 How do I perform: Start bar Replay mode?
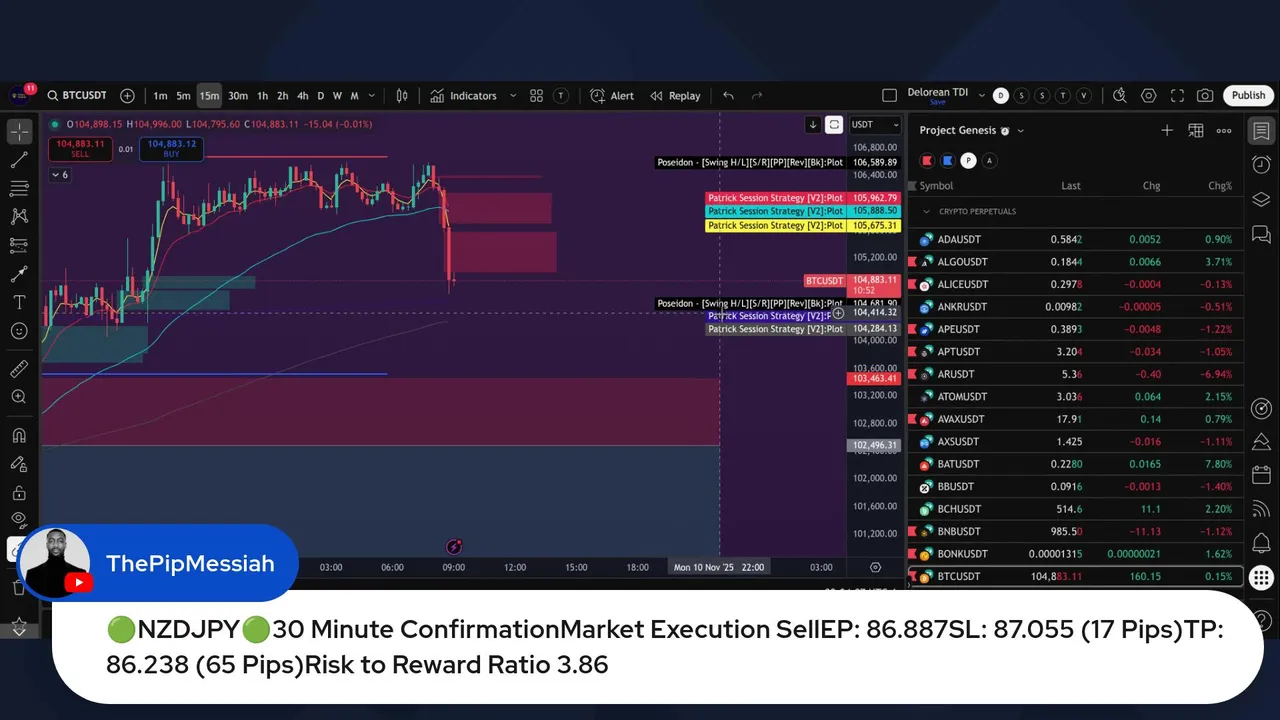(675, 96)
